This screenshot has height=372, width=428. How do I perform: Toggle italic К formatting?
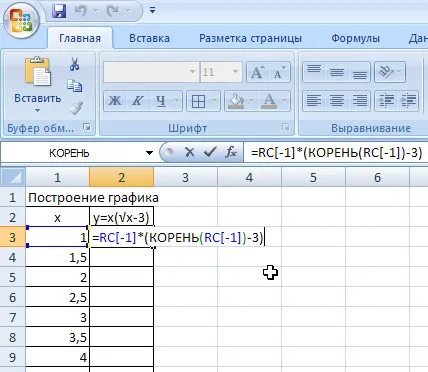[138, 101]
